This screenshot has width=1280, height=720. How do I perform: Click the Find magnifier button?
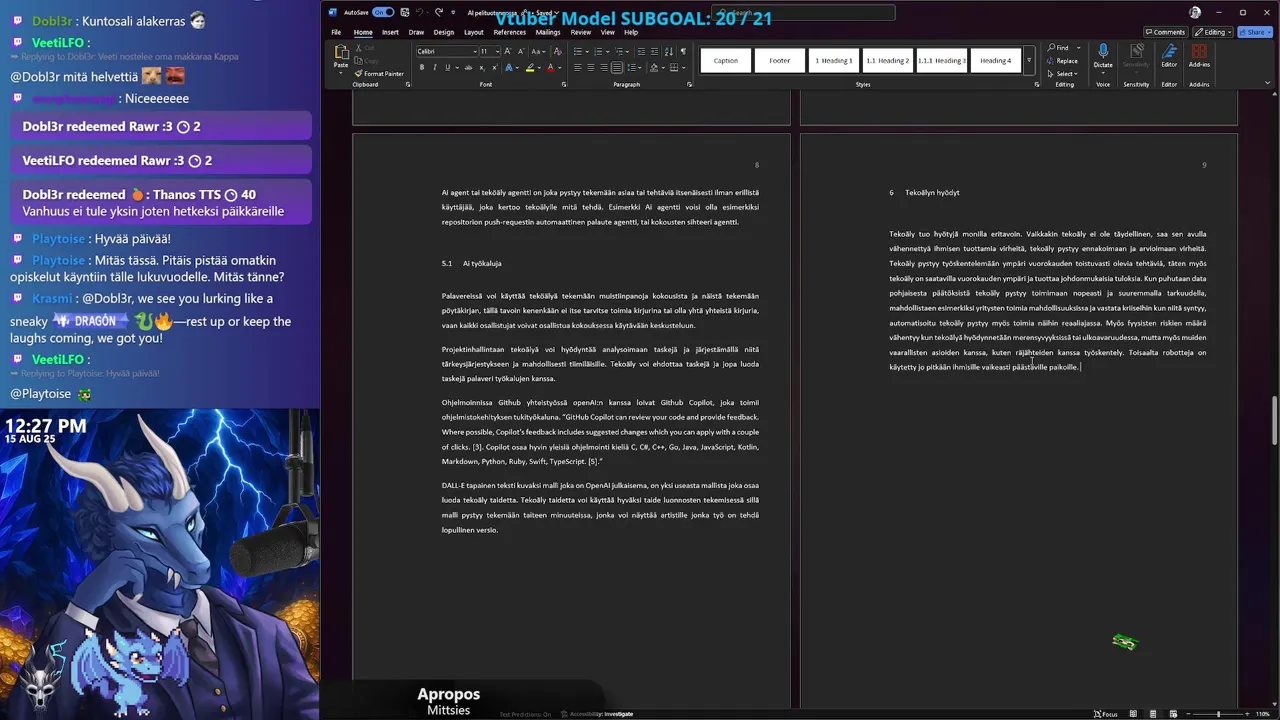(x=1060, y=47)
